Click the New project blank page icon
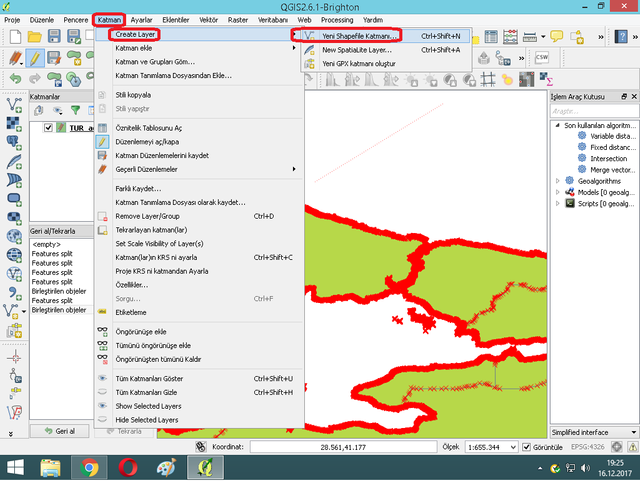This screenshot has width=640, height=486. pyautogui.click(x=15, y=37)
